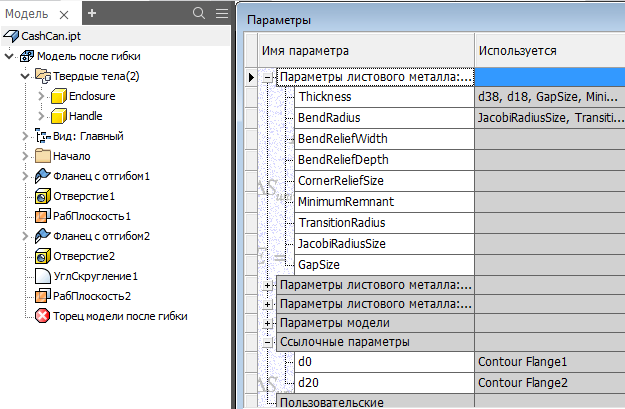
Task: Select the Thickness parameter name cell
Action: pos(384,97)
